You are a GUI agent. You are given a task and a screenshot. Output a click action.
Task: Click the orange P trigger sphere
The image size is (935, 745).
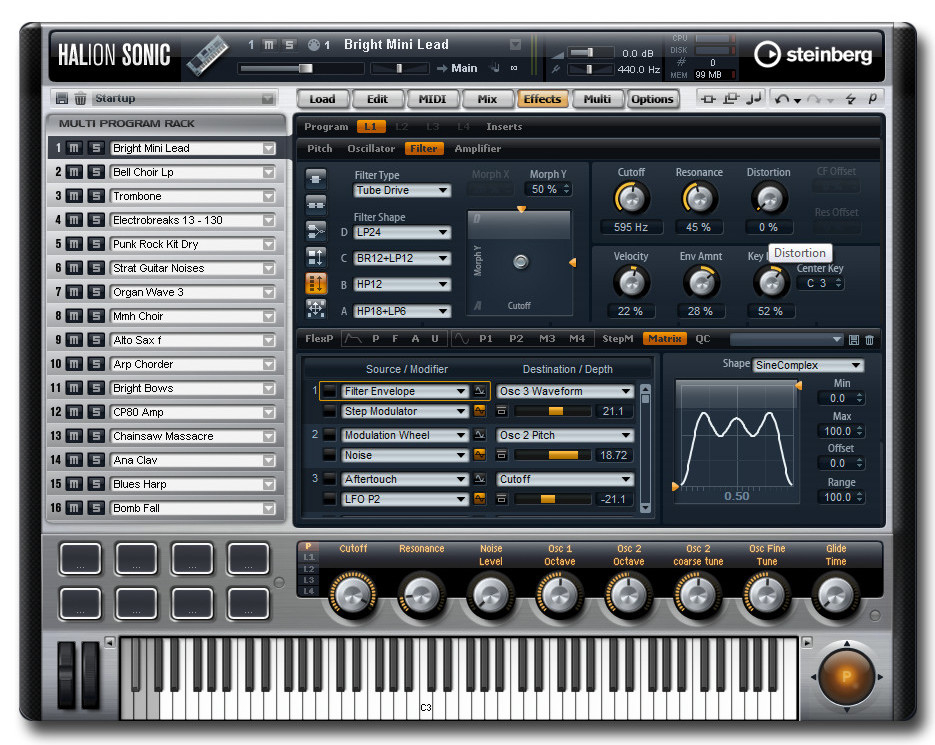[x=846, y=676]
